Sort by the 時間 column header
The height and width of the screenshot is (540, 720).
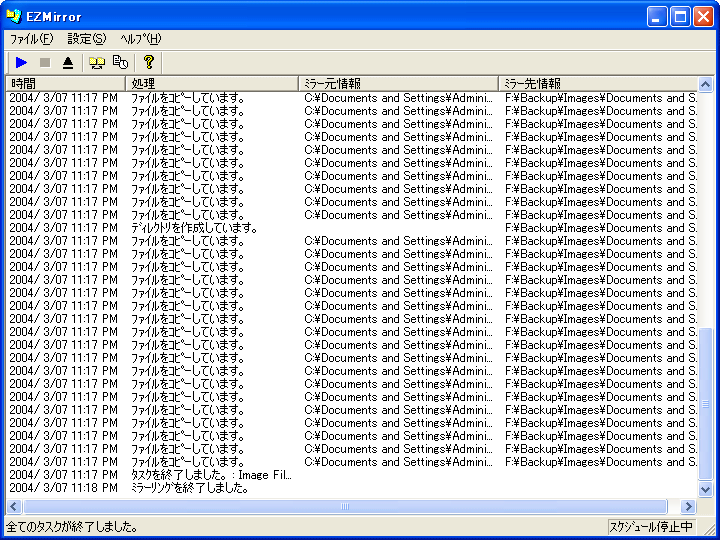65,84
